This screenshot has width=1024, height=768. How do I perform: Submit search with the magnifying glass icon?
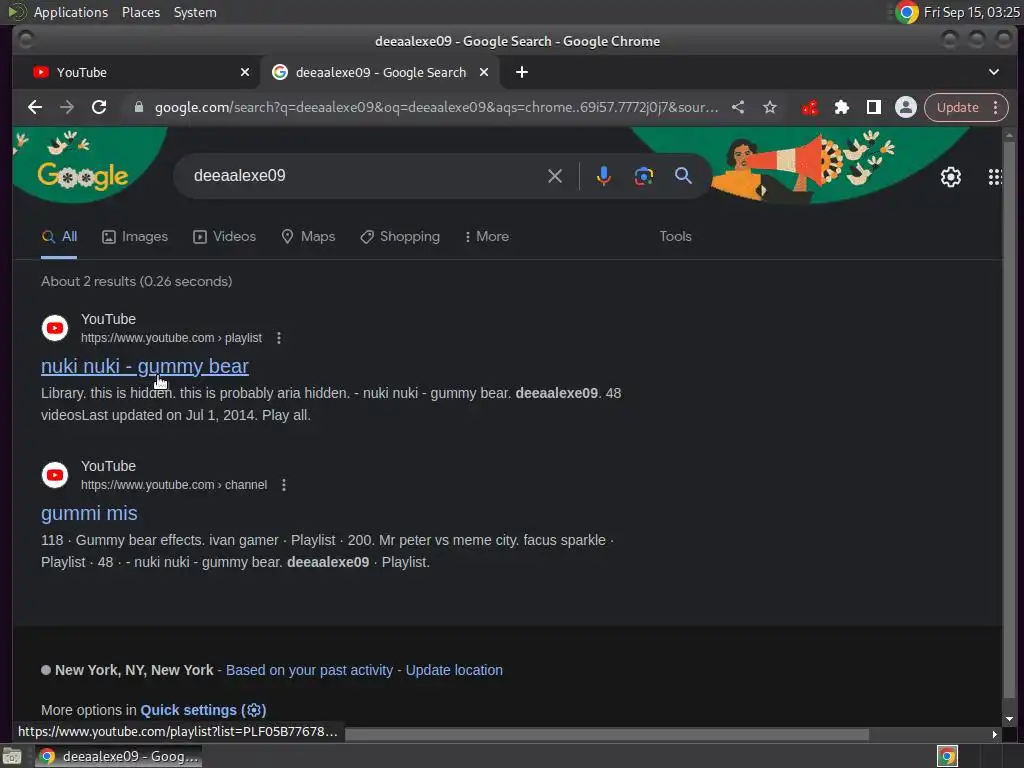pos(683,176)
